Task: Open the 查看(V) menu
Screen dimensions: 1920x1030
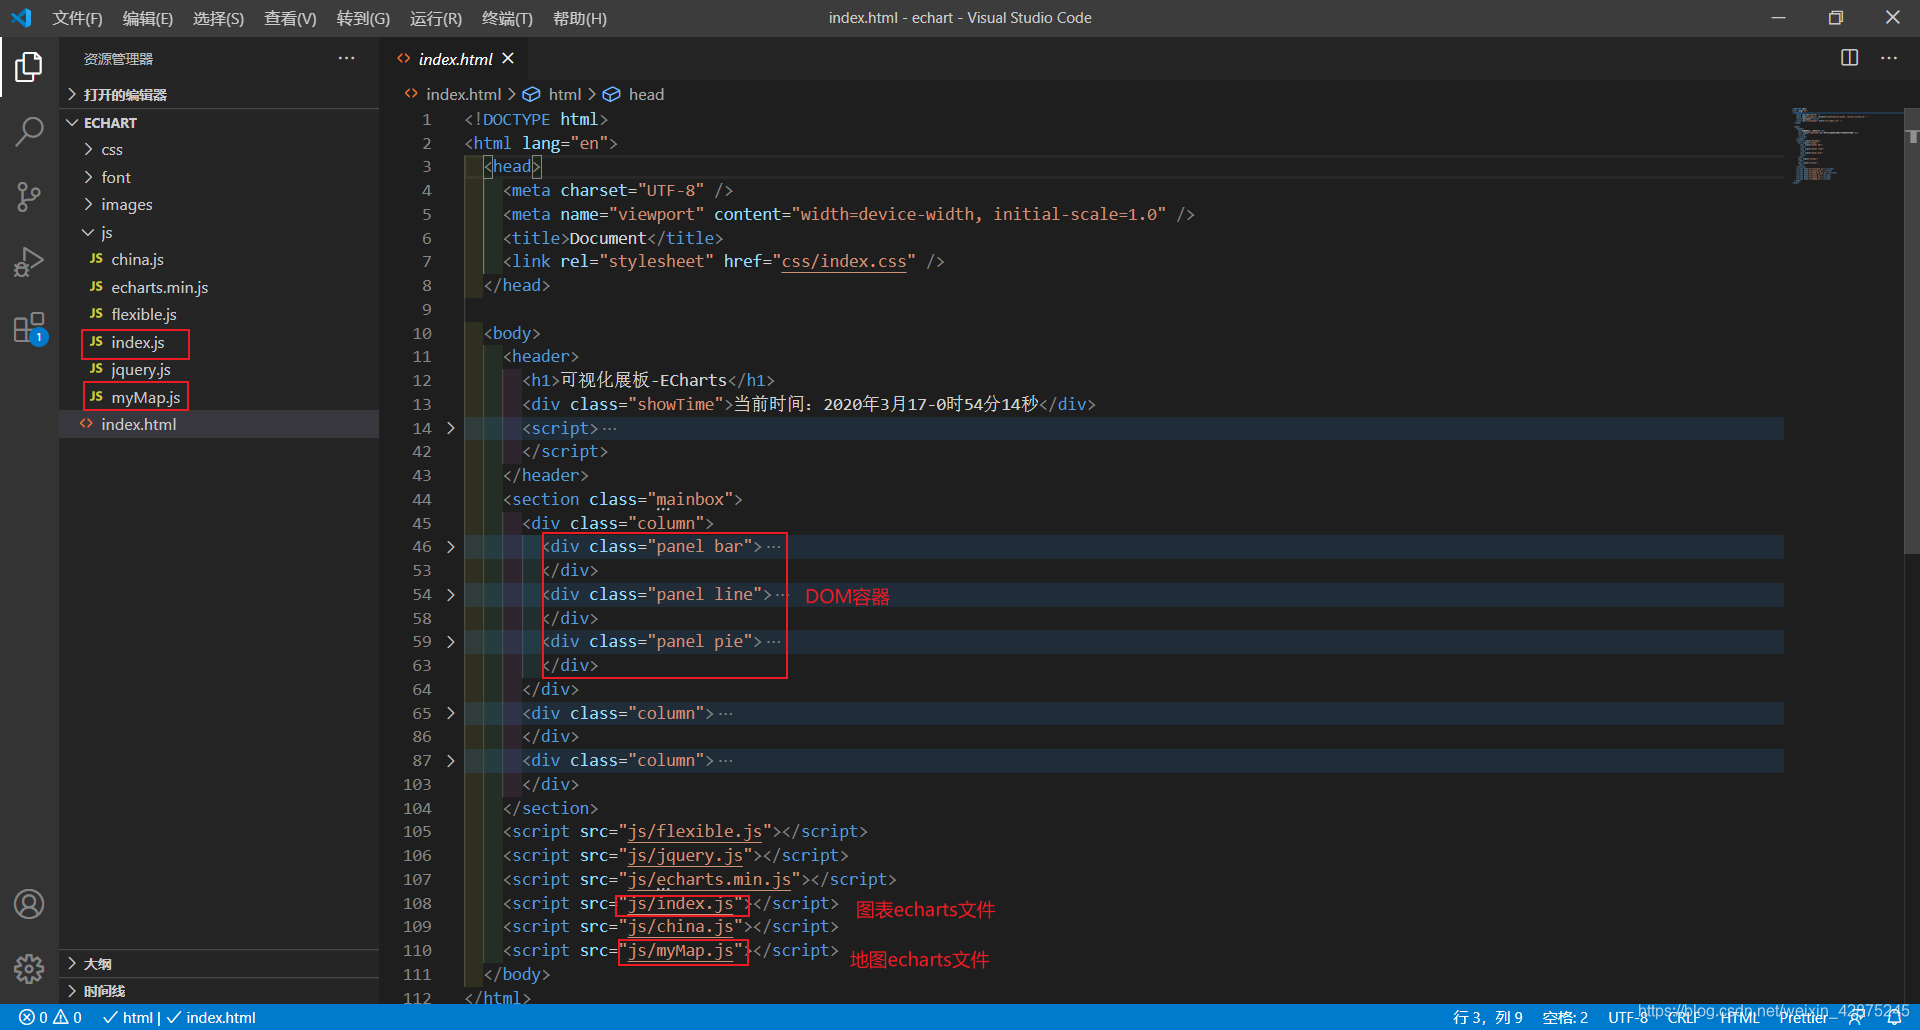Action: 290,18
